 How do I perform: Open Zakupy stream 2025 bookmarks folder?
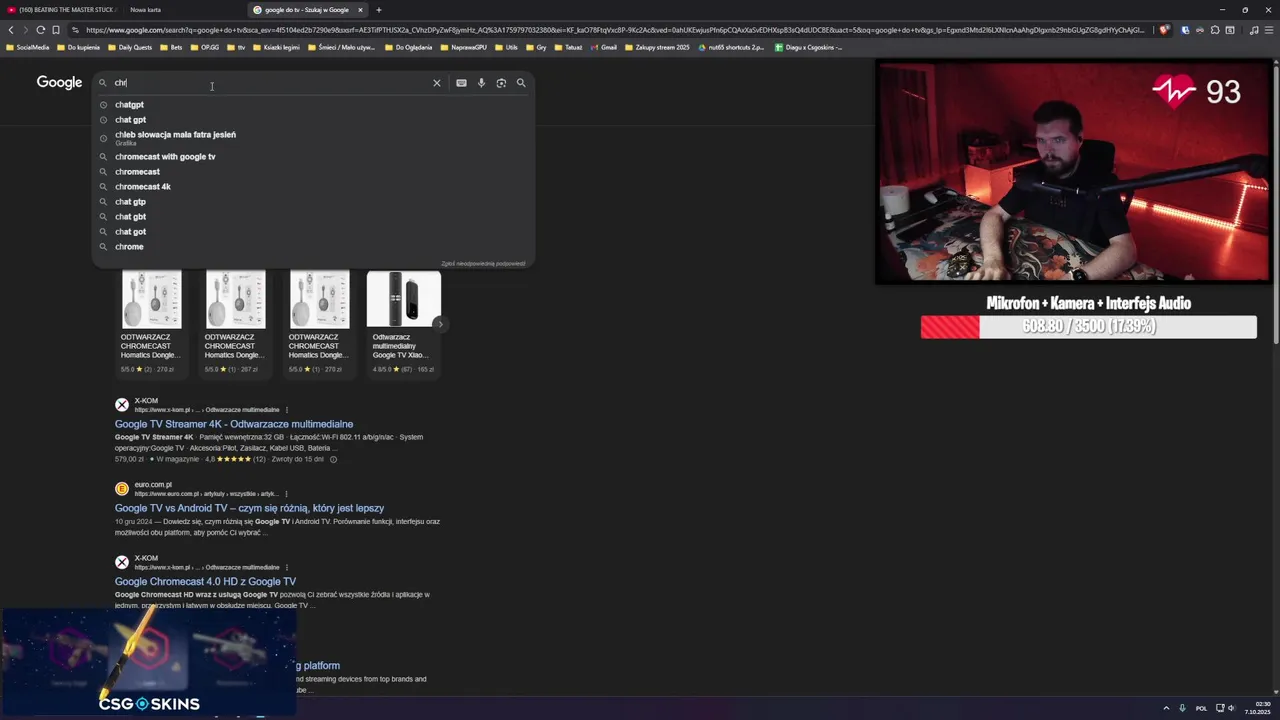tap(657, 47)
